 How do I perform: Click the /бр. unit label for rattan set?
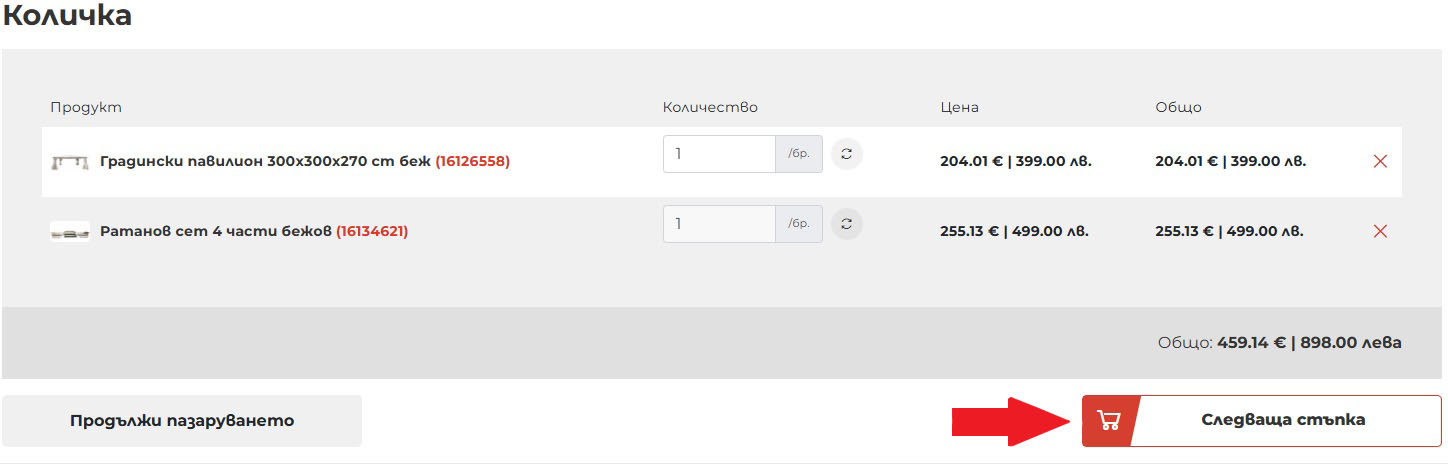point(799,224)
